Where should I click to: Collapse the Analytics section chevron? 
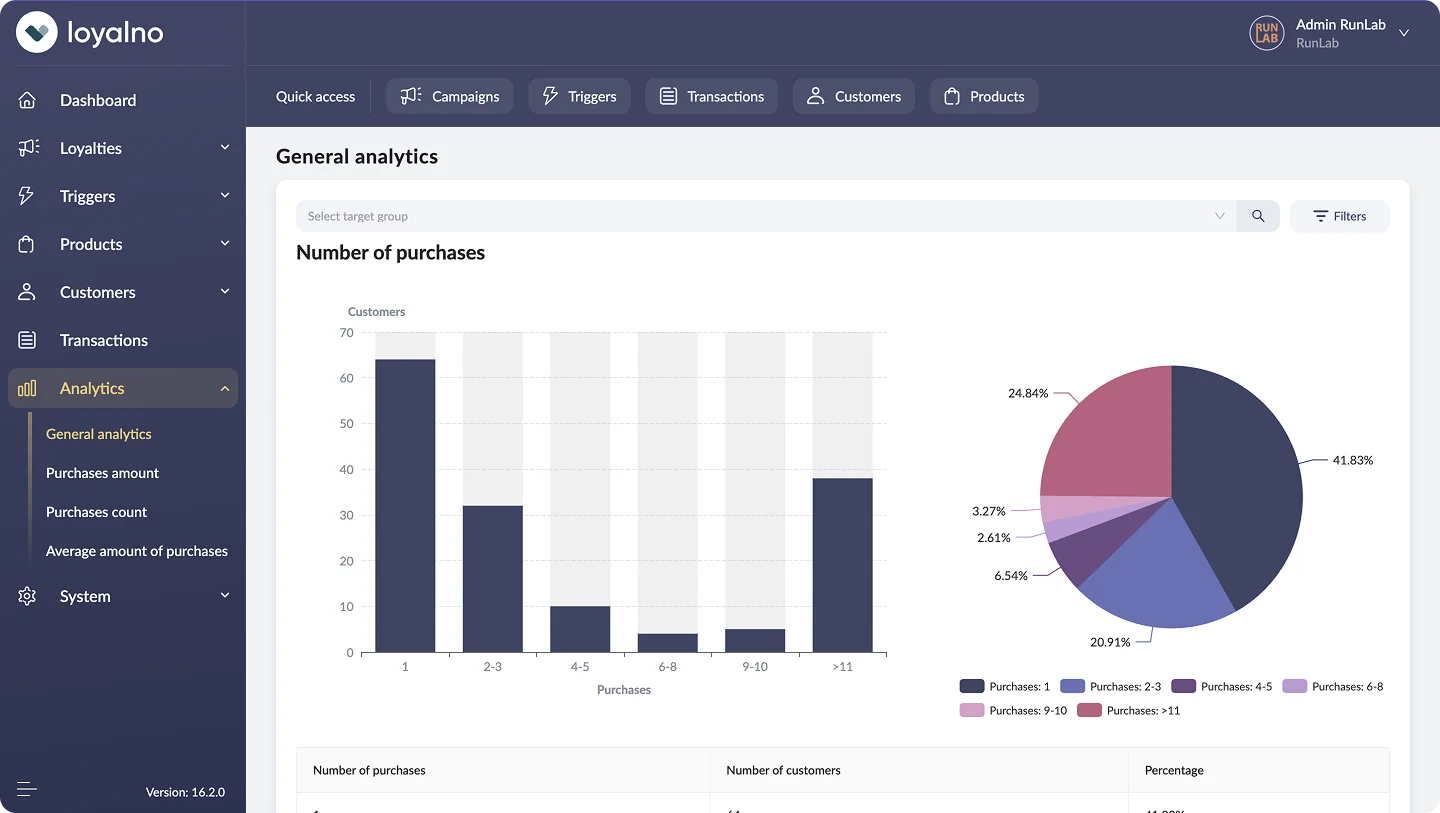(225, 388)
